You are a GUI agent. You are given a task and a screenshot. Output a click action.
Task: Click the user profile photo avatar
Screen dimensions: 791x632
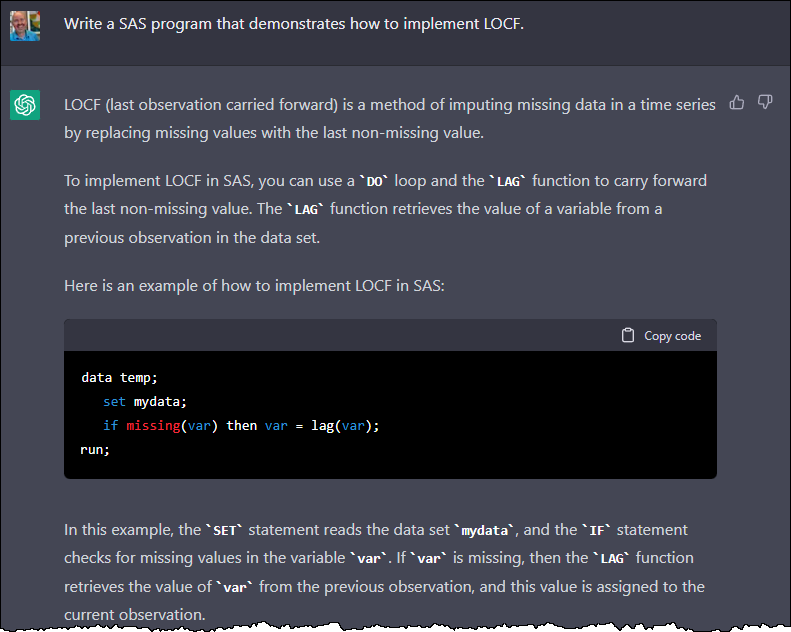pos(25,24)
